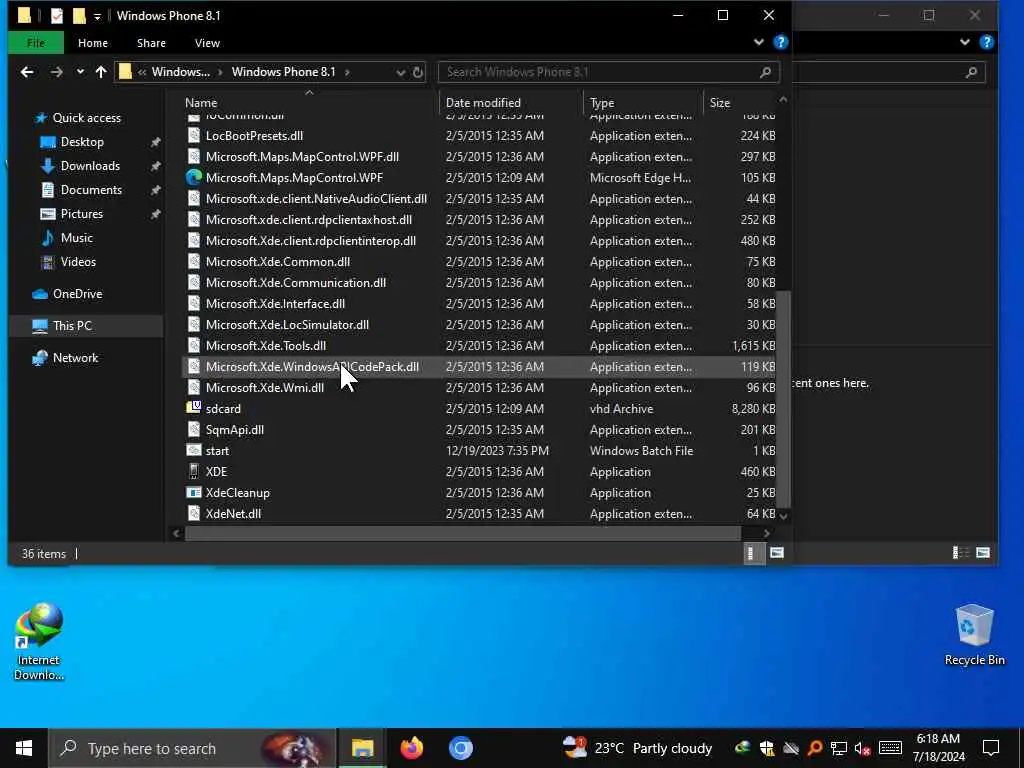Open the Recent locations dropdown arrow
The height and width of the screenshot is (768, 1024).
80,72
